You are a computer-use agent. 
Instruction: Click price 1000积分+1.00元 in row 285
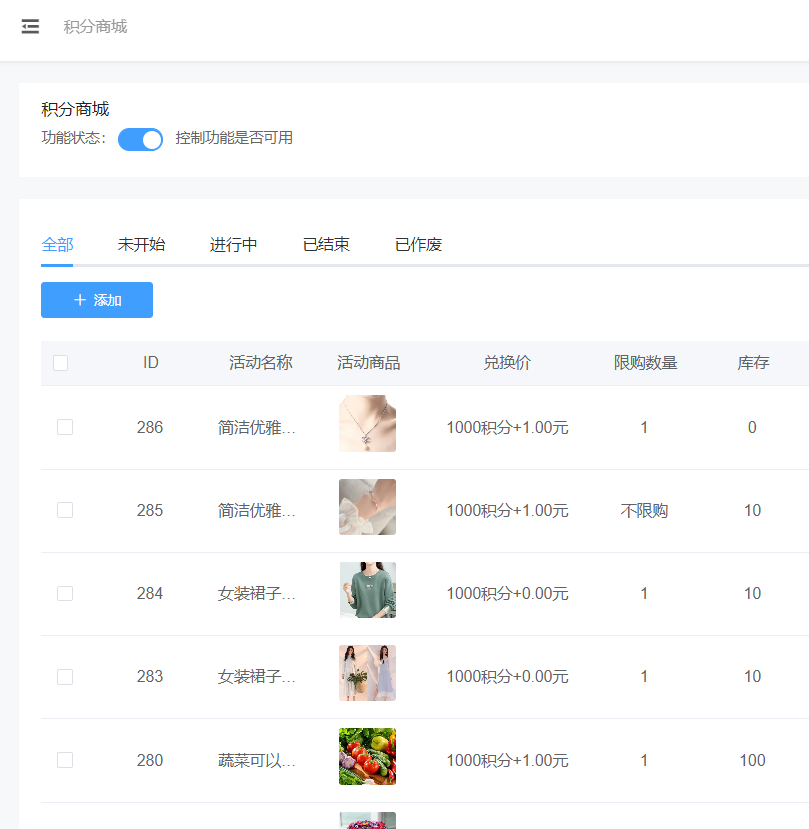tap(508, 510)
